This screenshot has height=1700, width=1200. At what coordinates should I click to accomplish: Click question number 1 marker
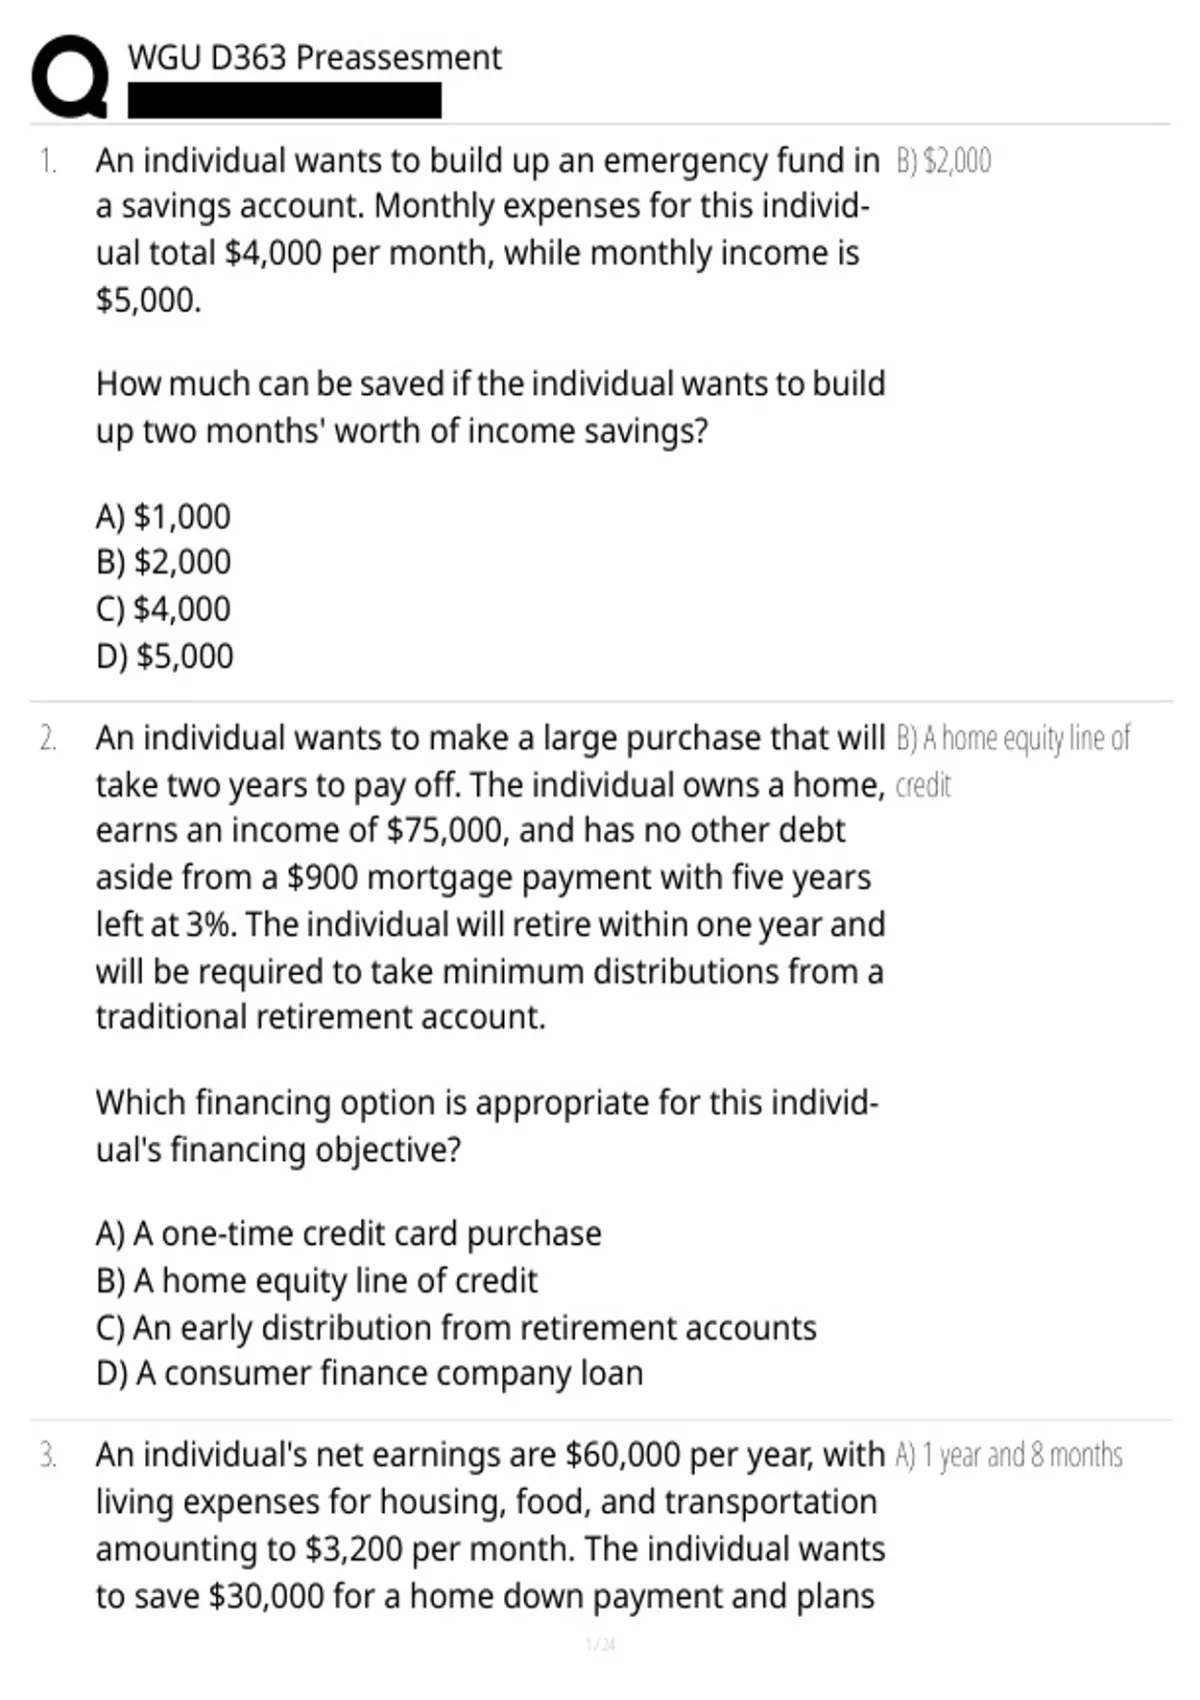click(48, 161)
